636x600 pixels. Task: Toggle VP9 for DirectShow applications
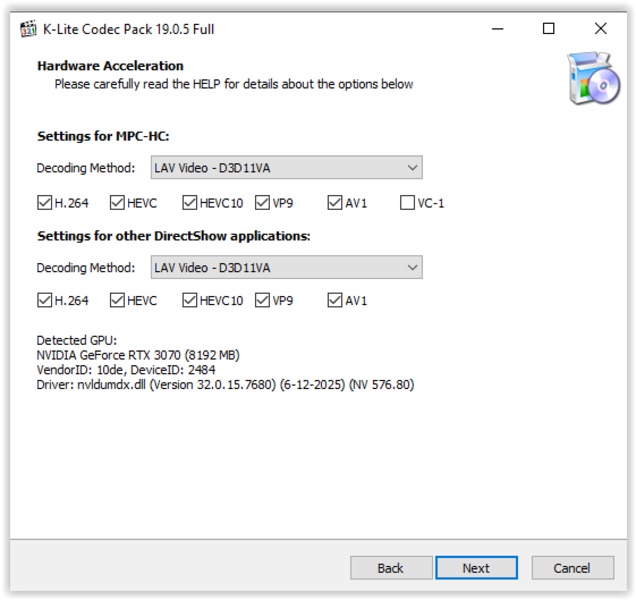tap(263, 300)
